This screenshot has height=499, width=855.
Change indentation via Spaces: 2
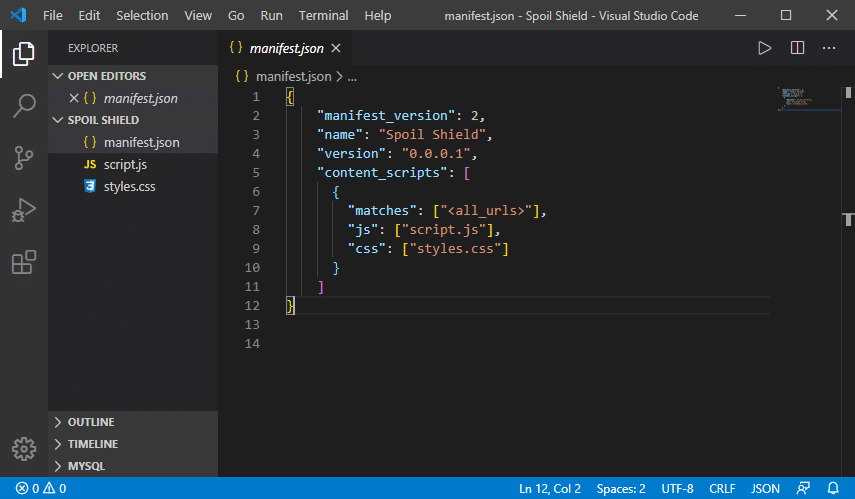click(621, 488)
